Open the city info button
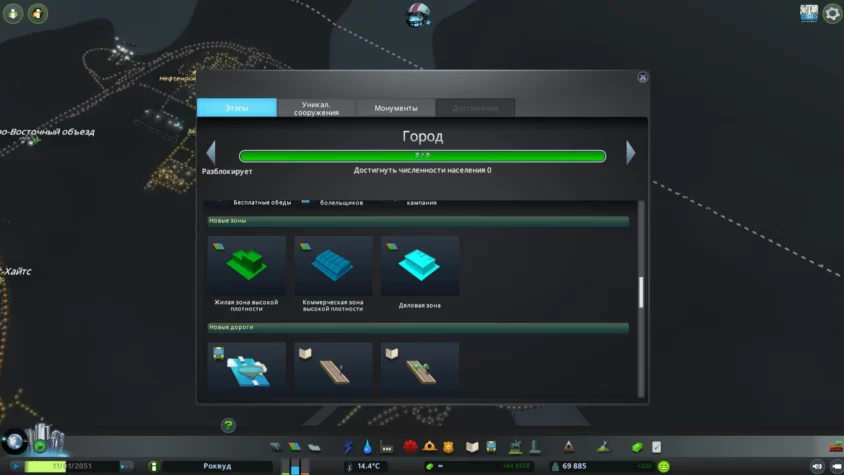The width and height of the screenshot is (844, 475). point(153,466)
